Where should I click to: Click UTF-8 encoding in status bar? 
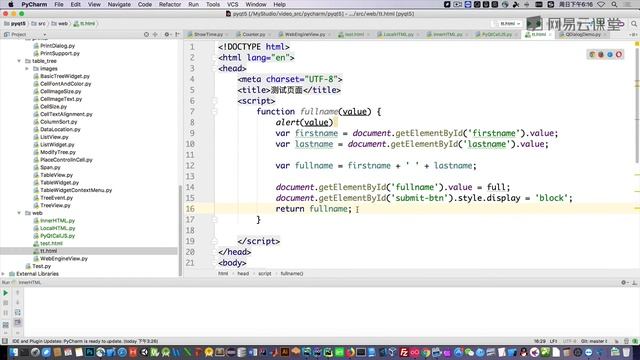(x=569, y=341)
